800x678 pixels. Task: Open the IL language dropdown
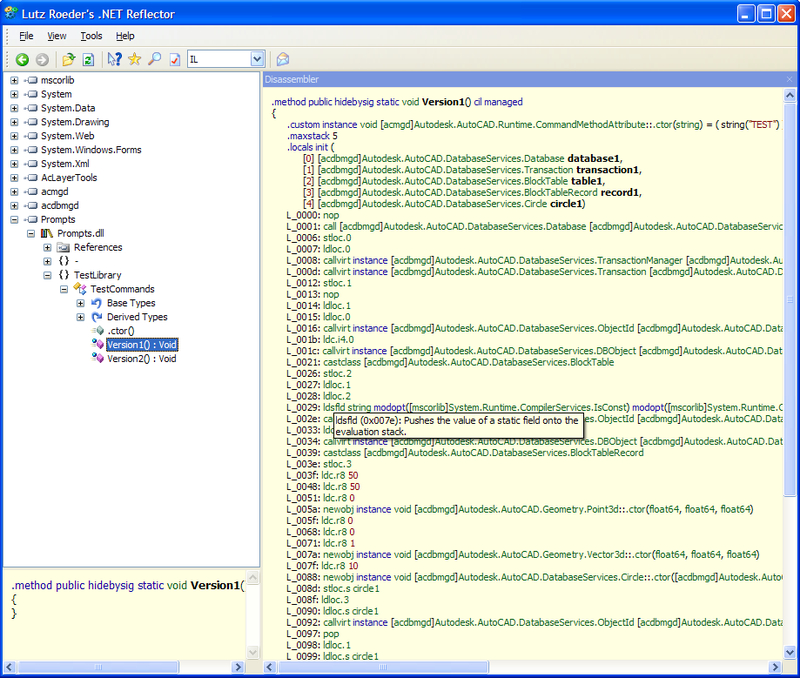[257, 60]
